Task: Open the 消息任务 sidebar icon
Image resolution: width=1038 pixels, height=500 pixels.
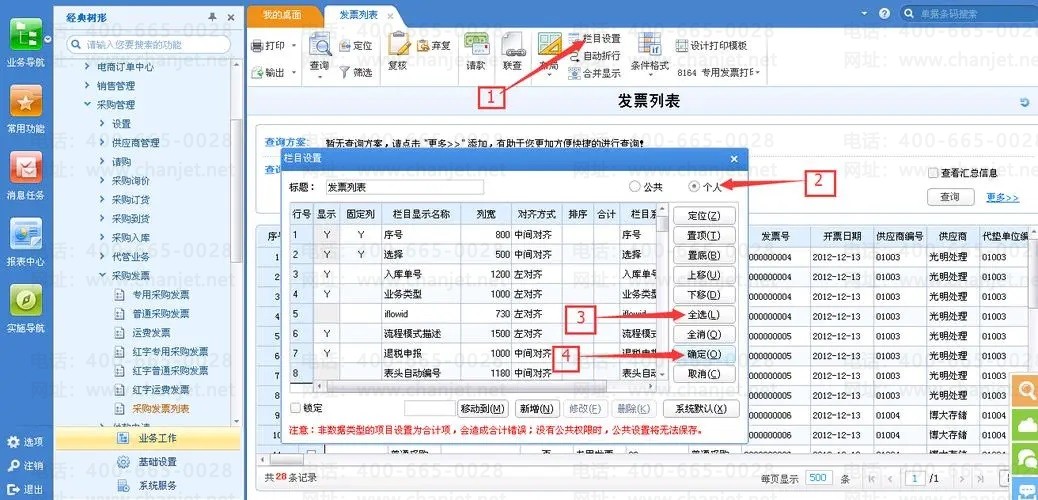Action: click(25, 168)
